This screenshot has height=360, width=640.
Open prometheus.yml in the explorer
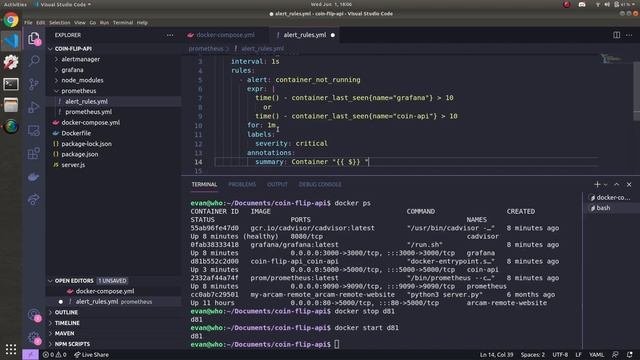[89, 112]
